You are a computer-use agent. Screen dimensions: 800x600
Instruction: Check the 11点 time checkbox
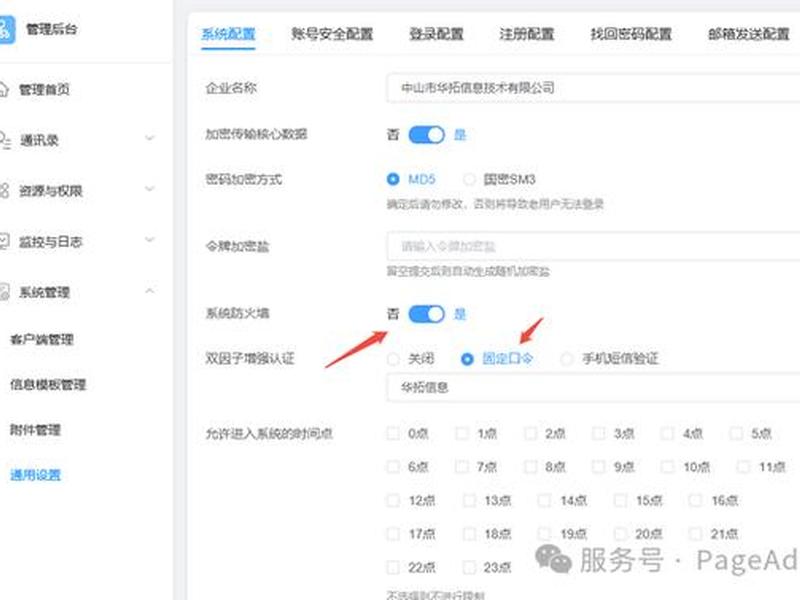[x=744, y=466]
